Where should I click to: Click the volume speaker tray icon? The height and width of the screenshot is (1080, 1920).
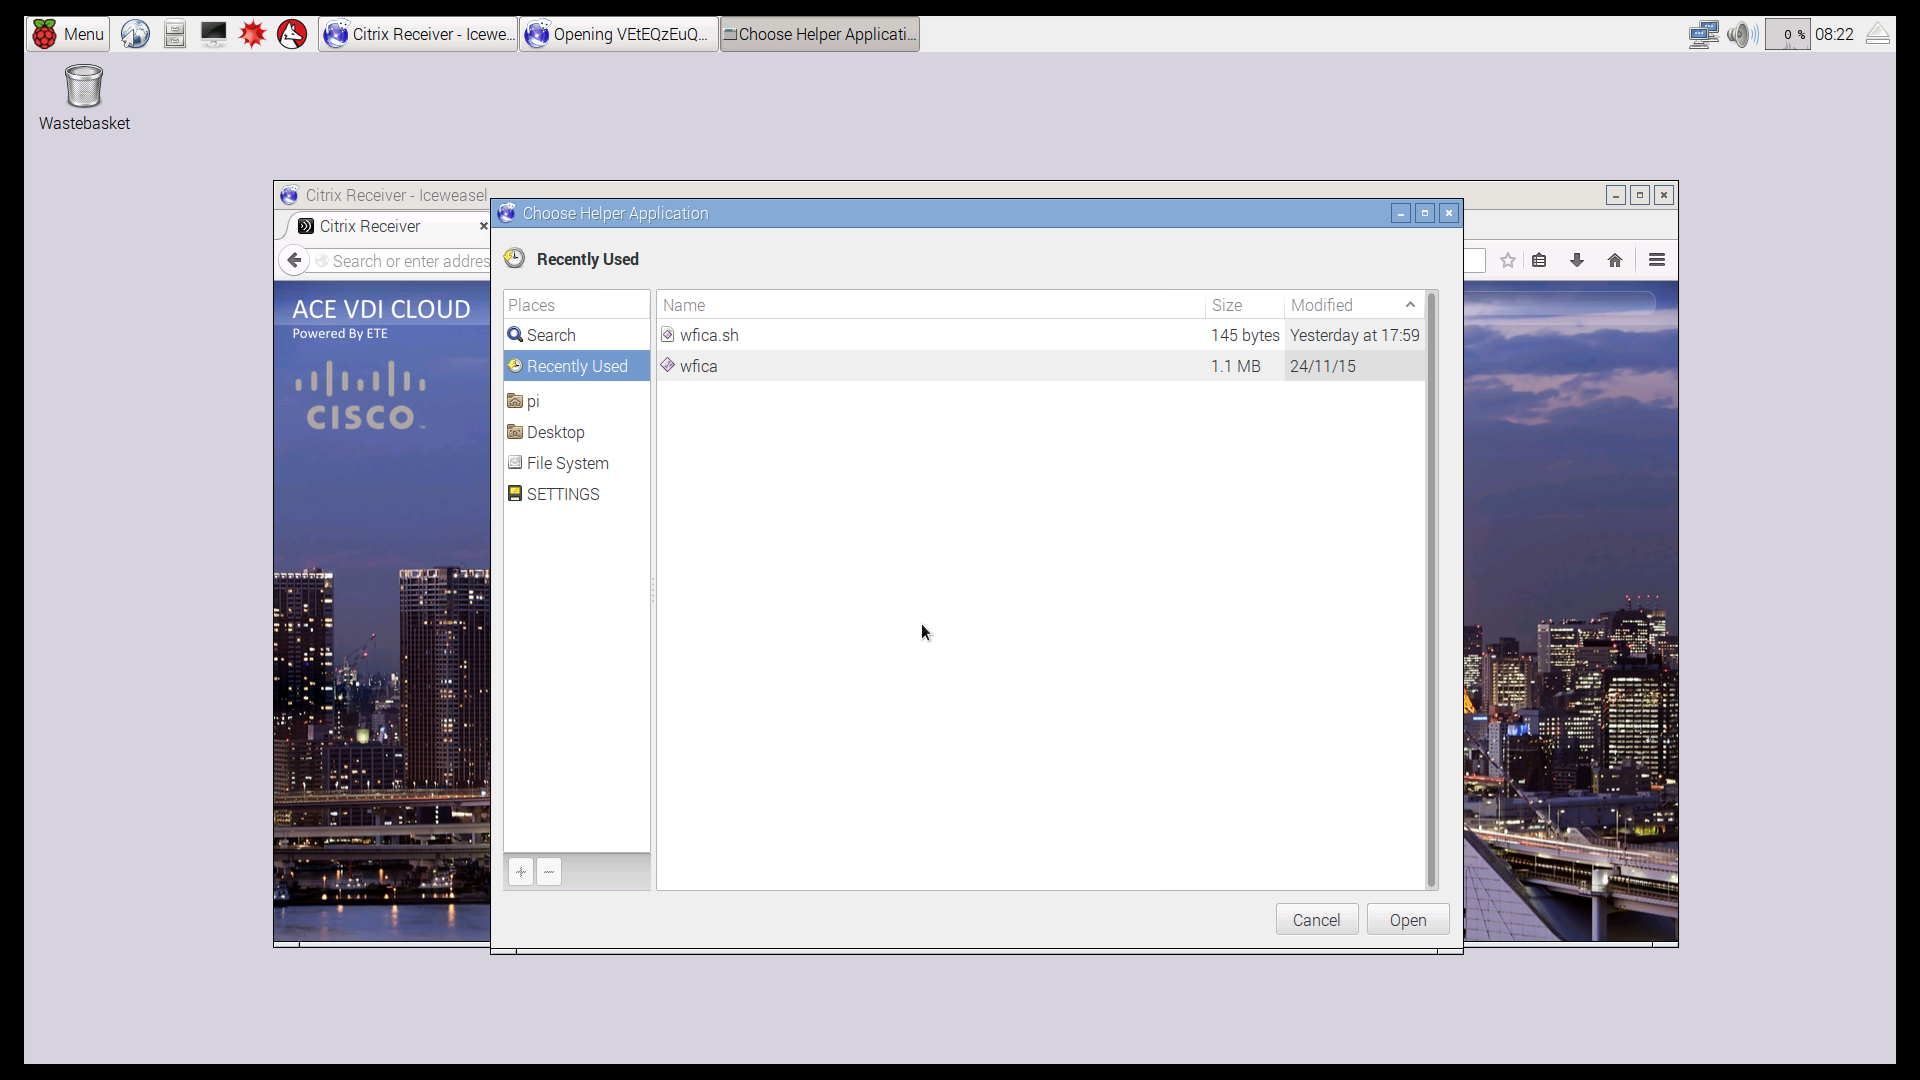pos(1741,34)
